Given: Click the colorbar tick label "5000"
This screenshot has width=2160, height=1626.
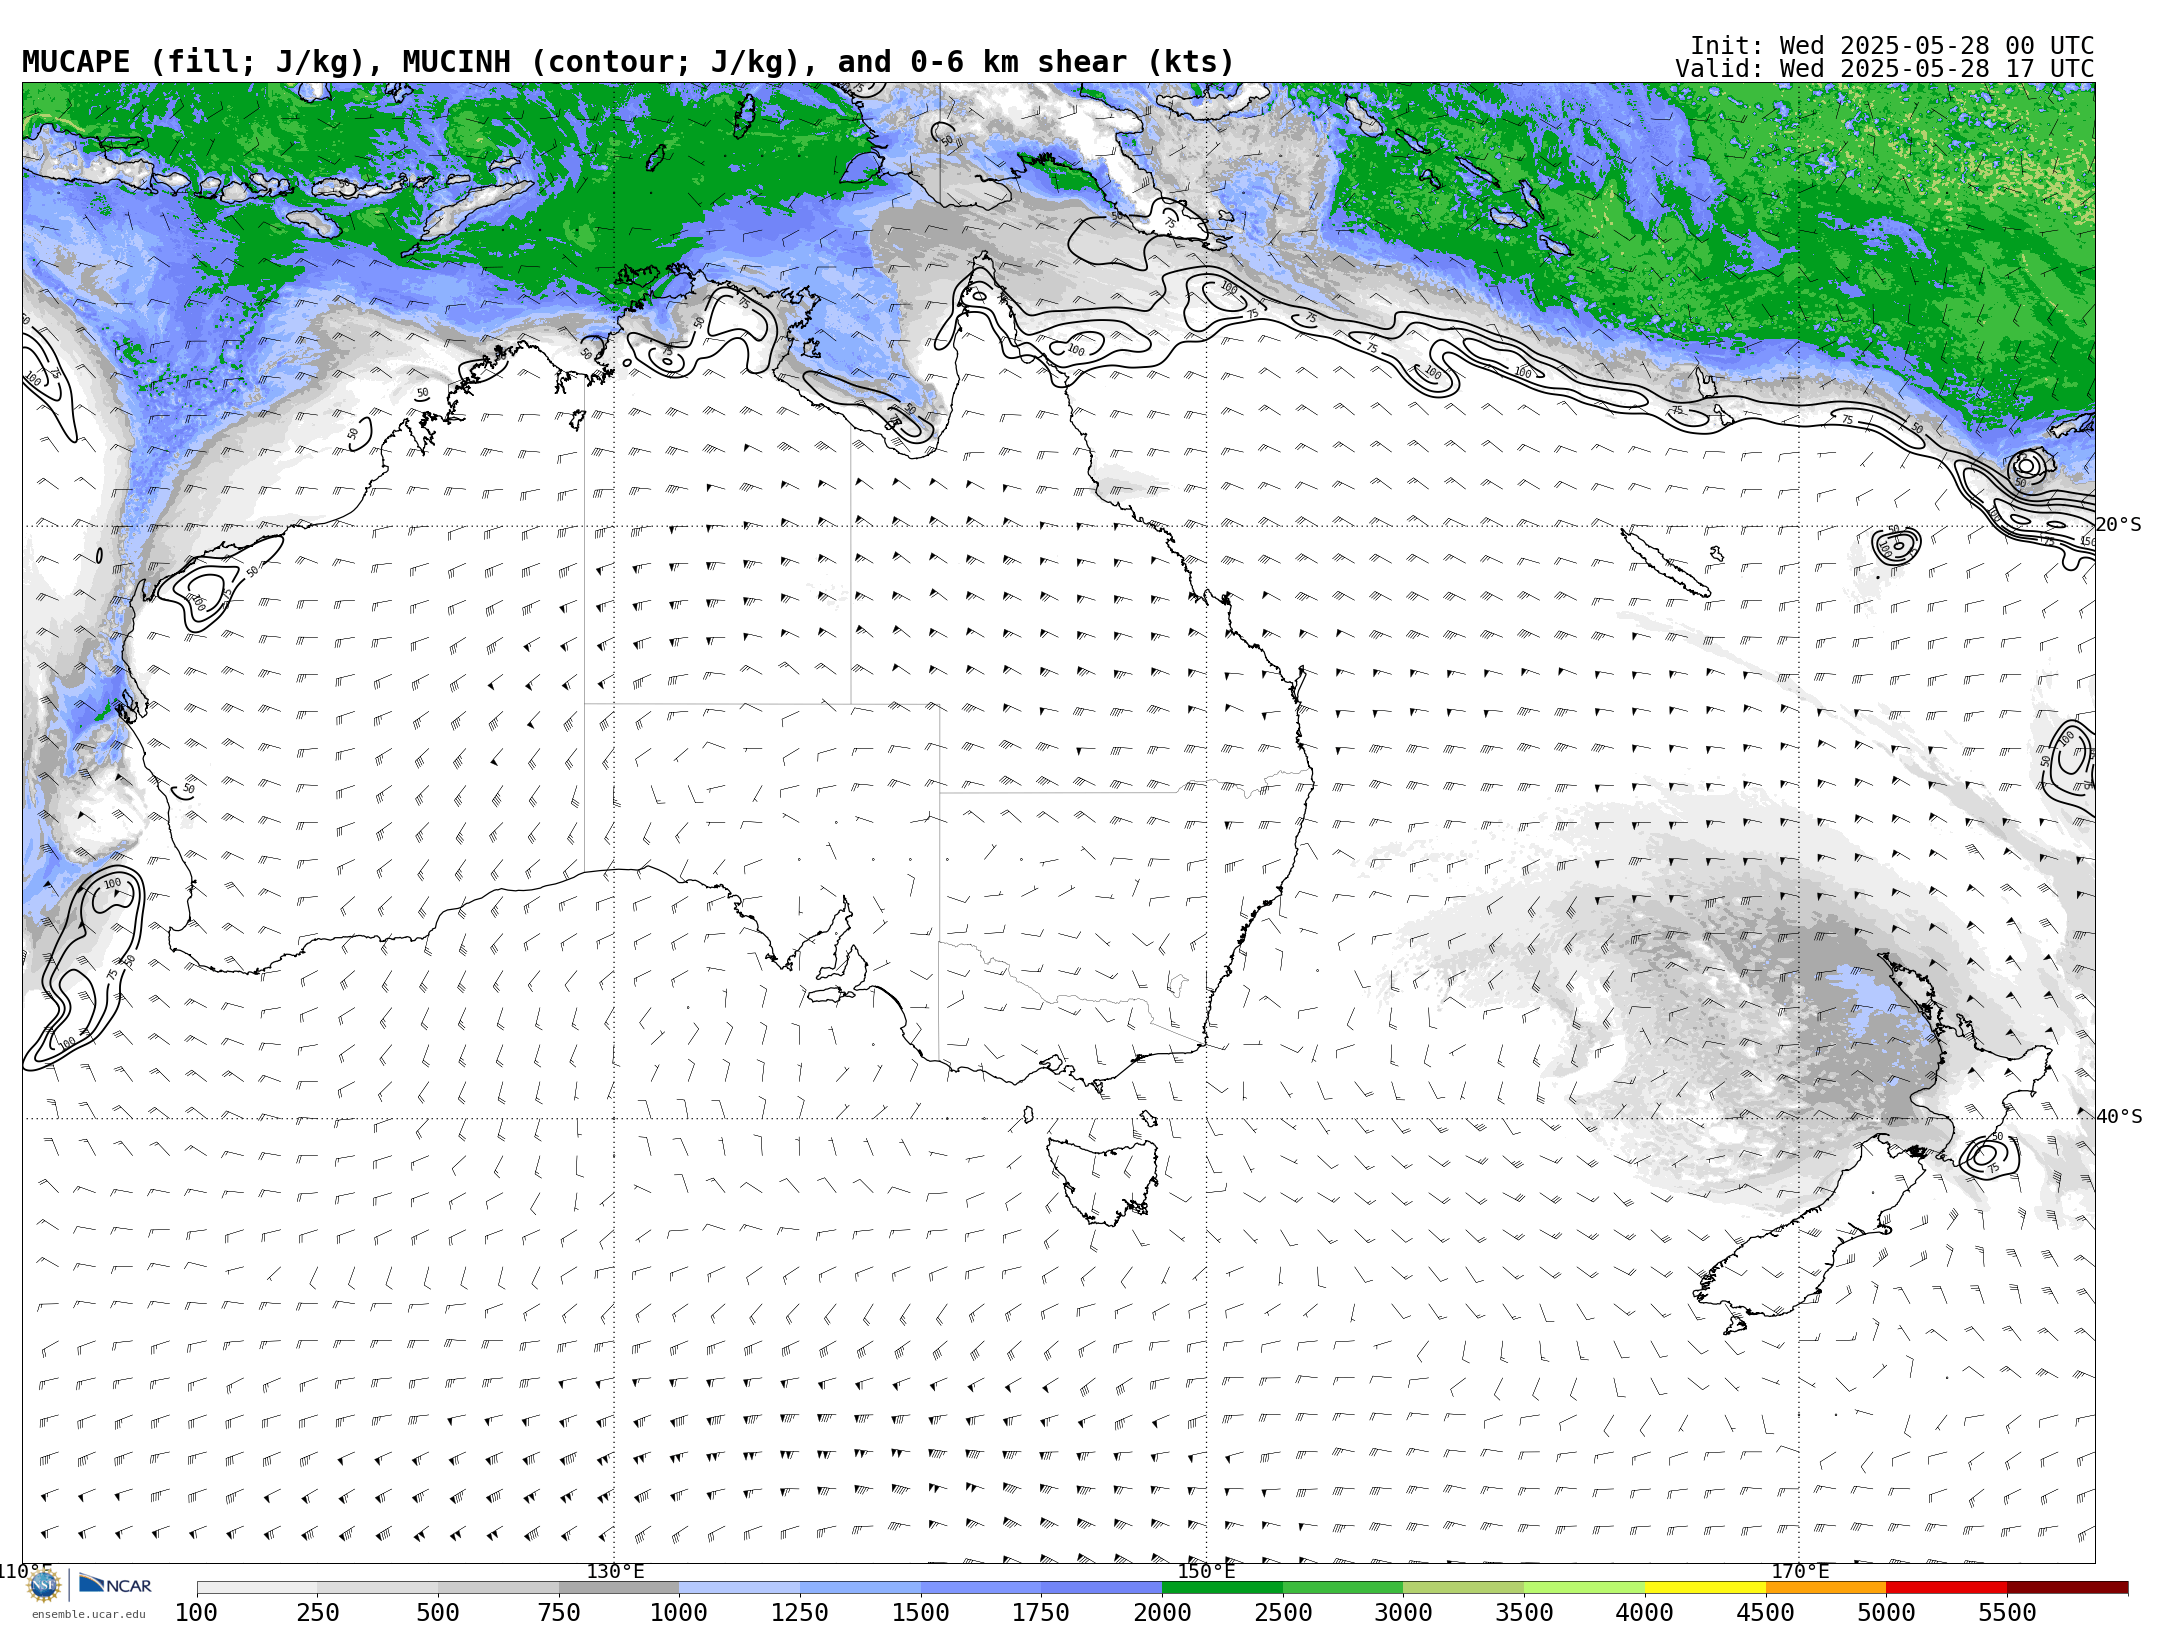Looking at the screenshot, I should coord(1886,1613).
